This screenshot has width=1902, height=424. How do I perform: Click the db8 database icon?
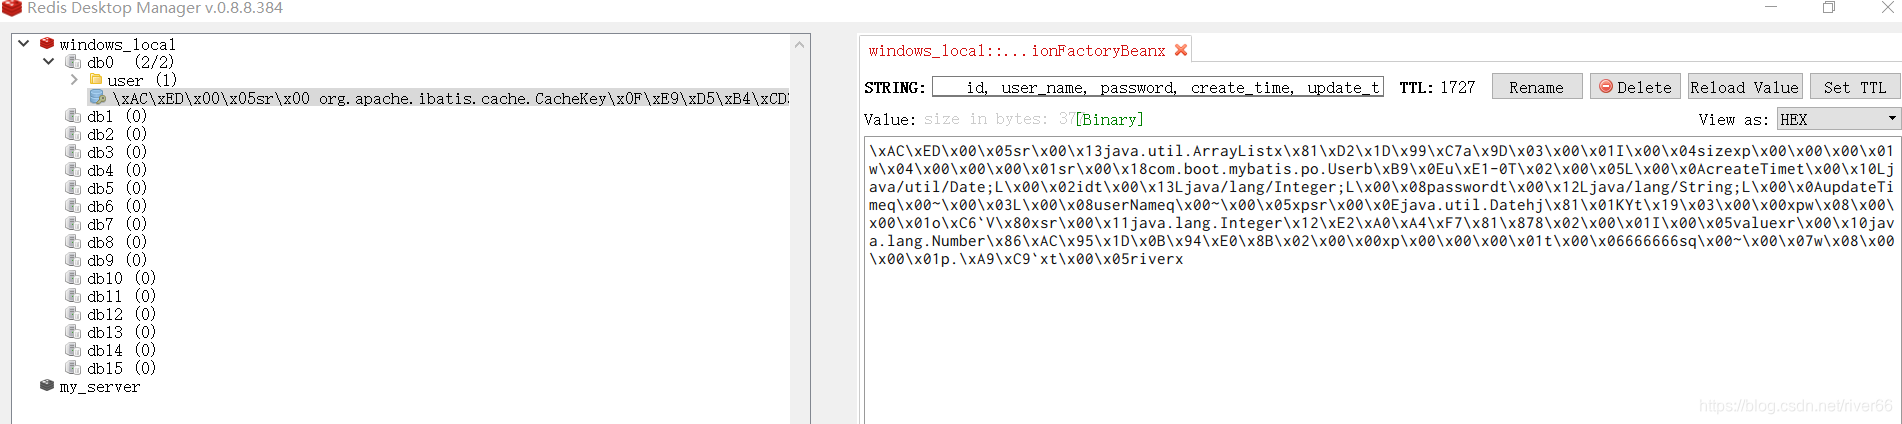72,242
